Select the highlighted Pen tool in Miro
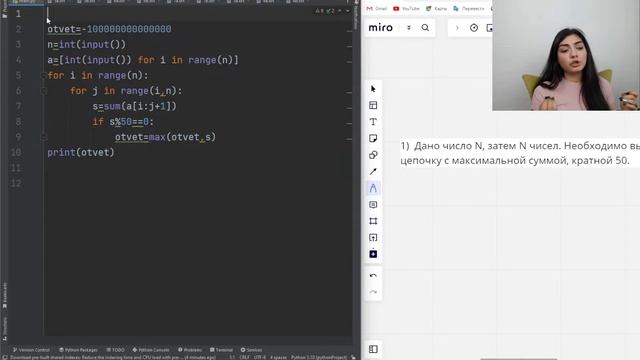This screenshot has height=360, width=640. pos(373,188)
